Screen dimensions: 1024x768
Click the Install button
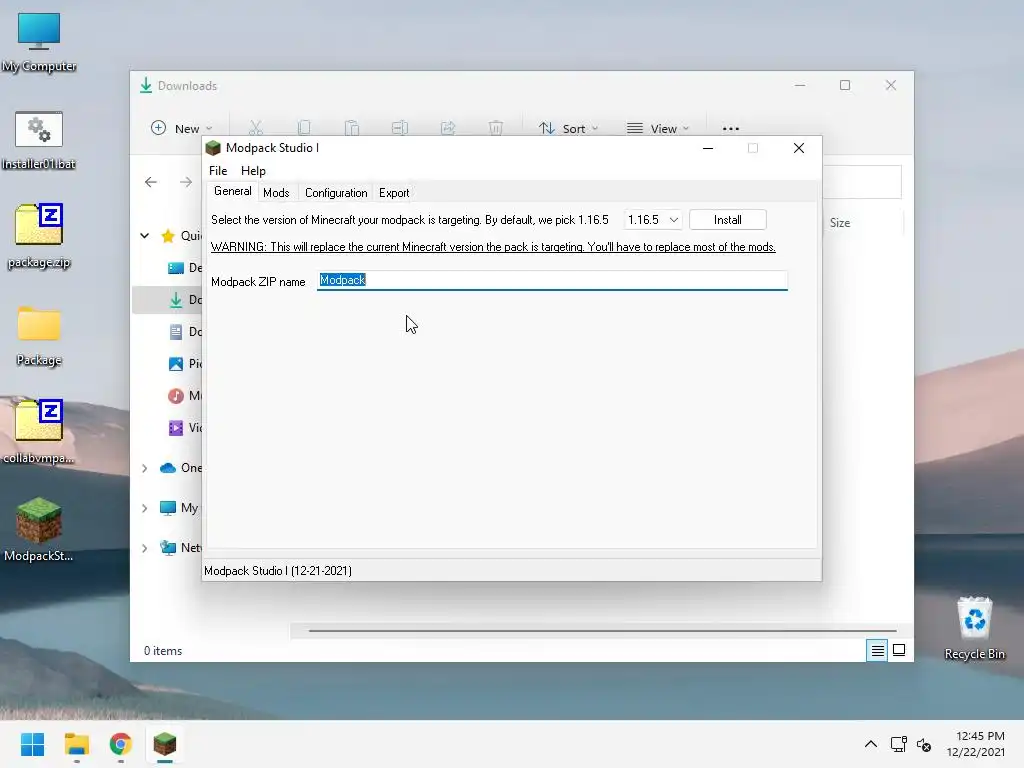tap(728, 220)
